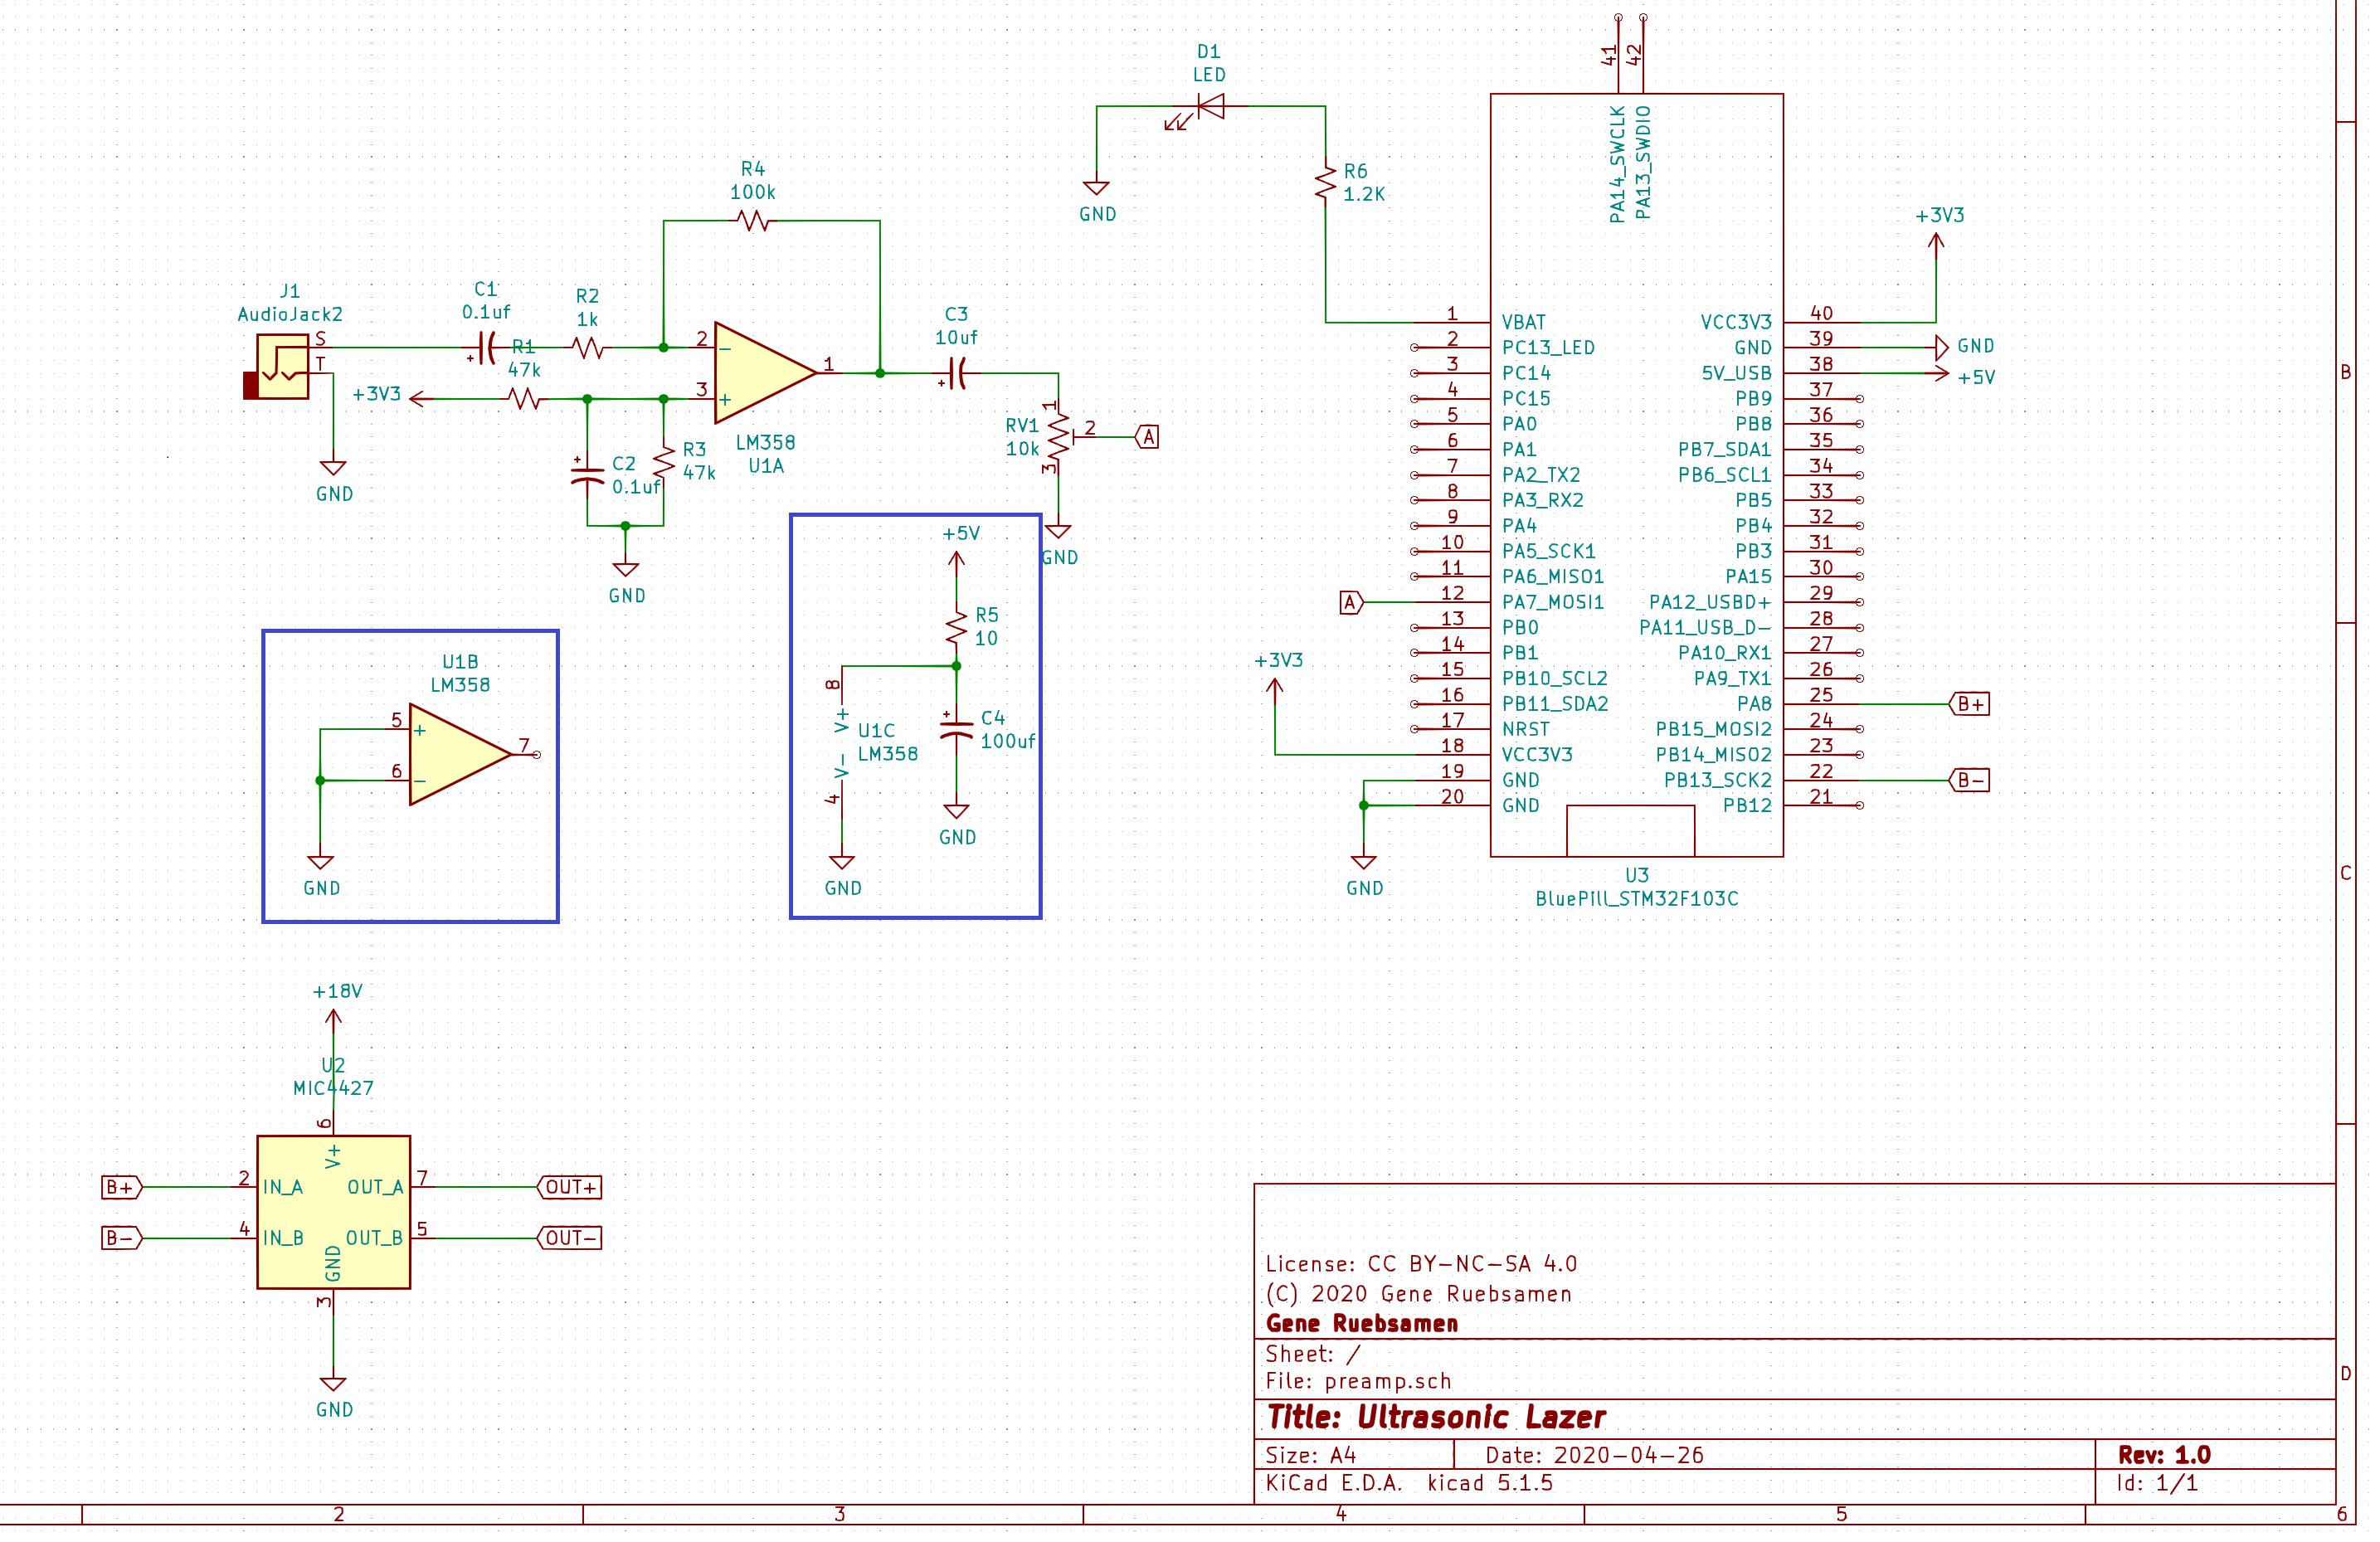Viewport: 2380px width, 1542px height.
Task: Select the U3 BluePill STM32F103C module body
Action: click(1638, 476)
